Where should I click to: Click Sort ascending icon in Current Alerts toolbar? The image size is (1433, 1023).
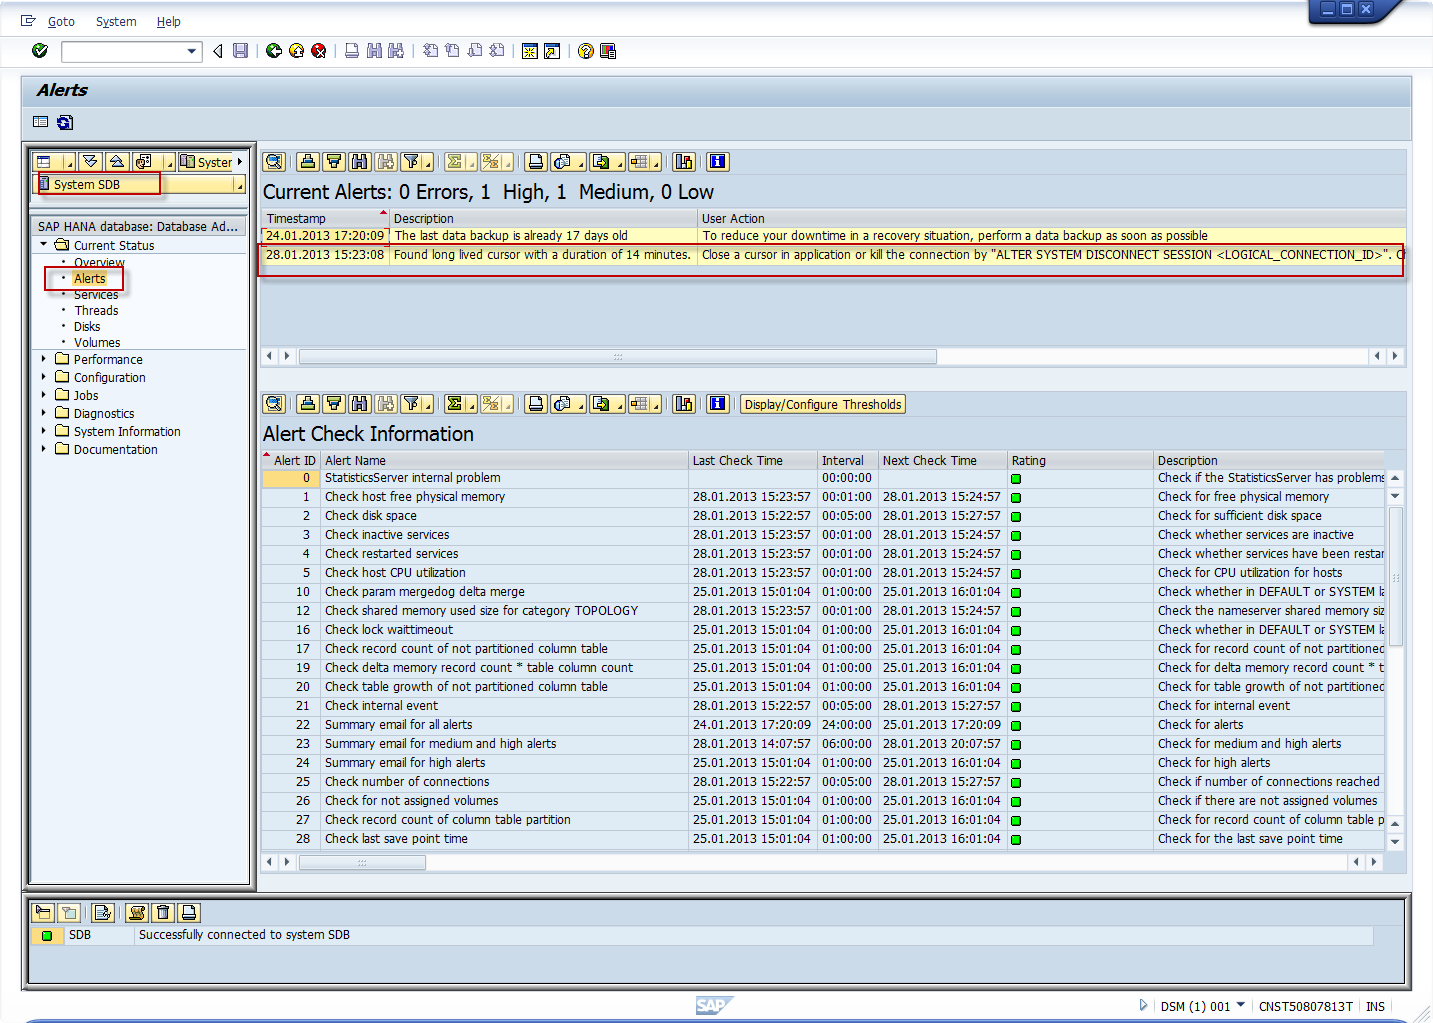point(308,162)
